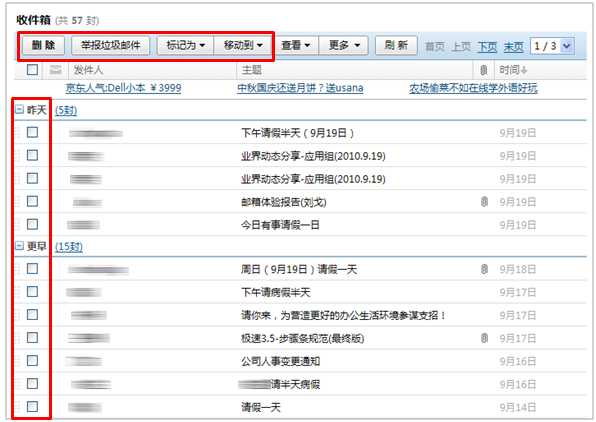Screen dimensions: 596x422
Task: Check the 下午请病假半天 email
Action: [x=32, y=292]
